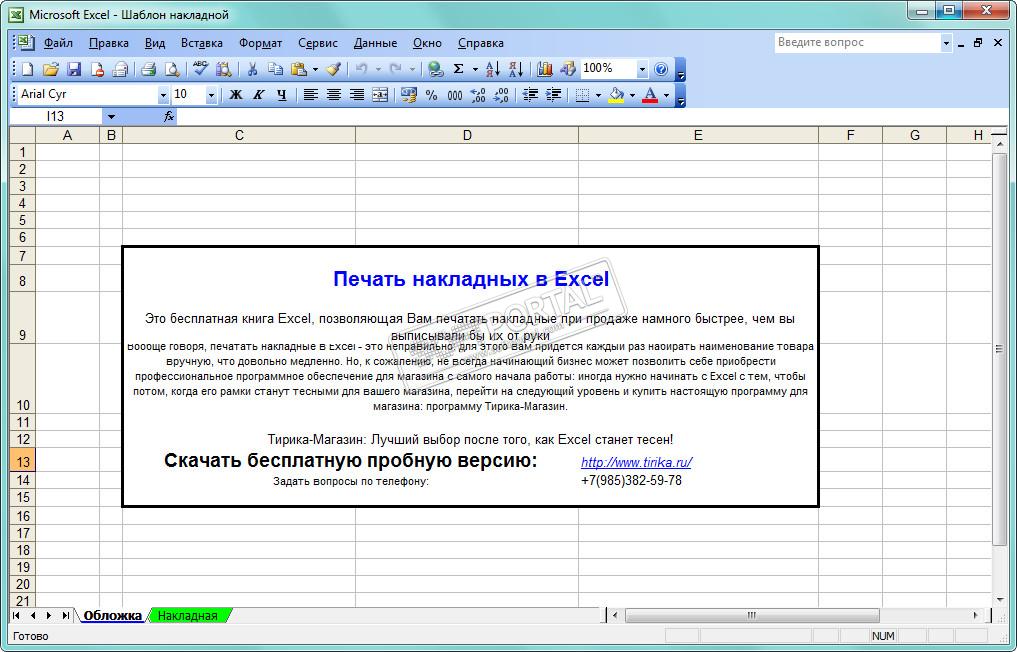
Task: Open the zoom 100% dropdown
Action: click(642, 69)
